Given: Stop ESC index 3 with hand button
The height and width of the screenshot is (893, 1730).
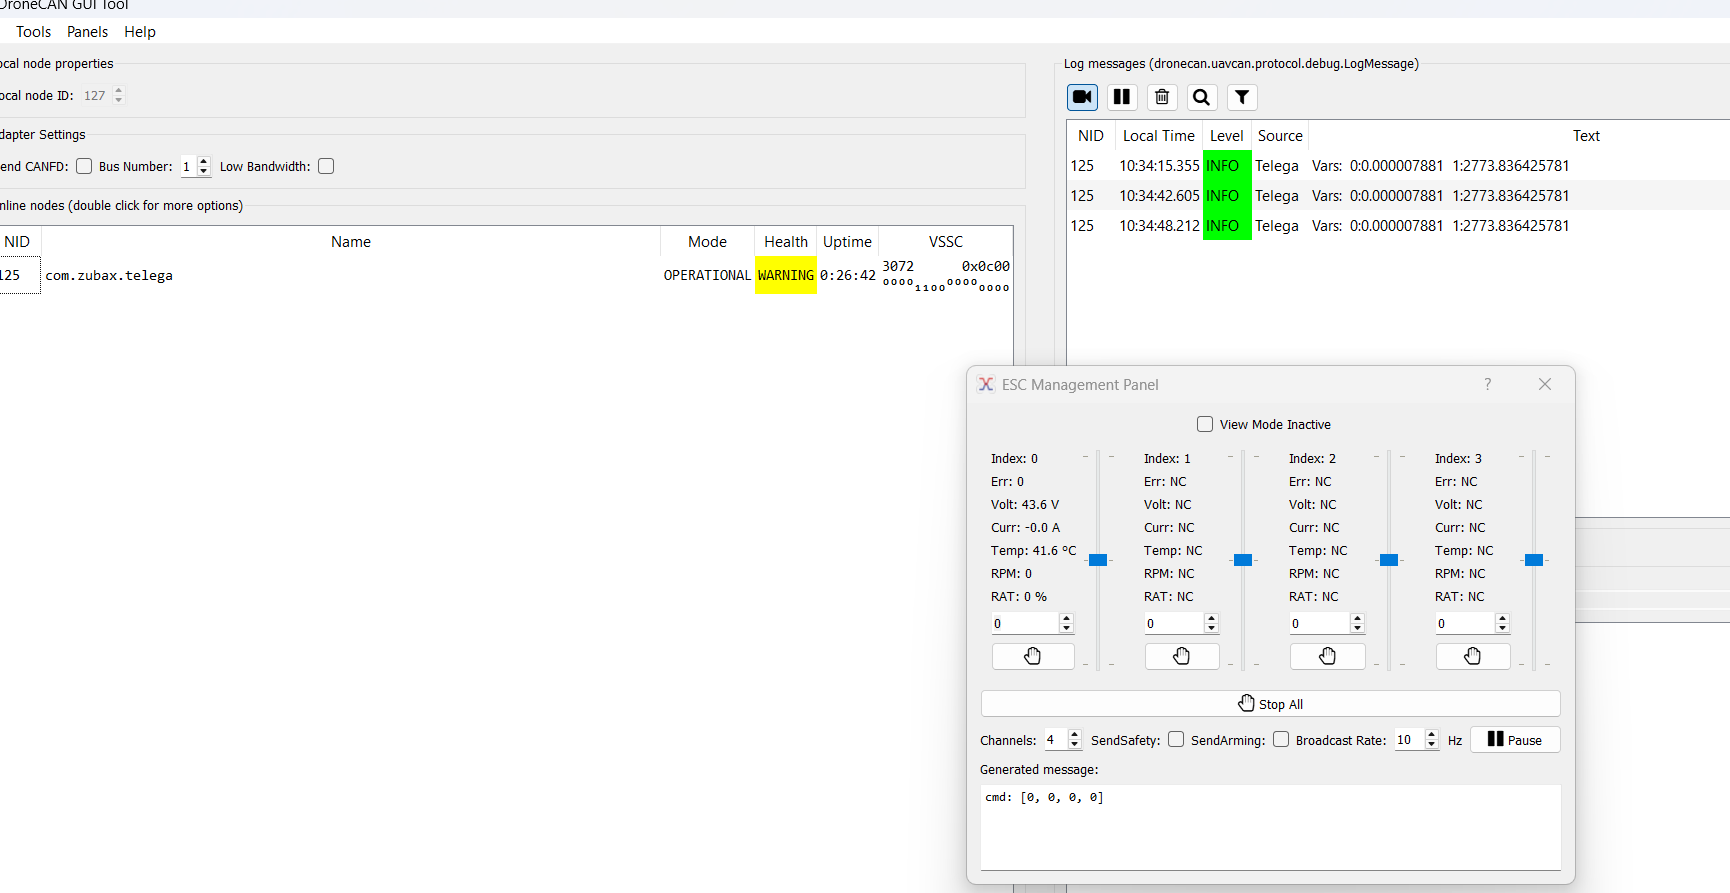Looking at the screenshot, I should click(1473, 656).
